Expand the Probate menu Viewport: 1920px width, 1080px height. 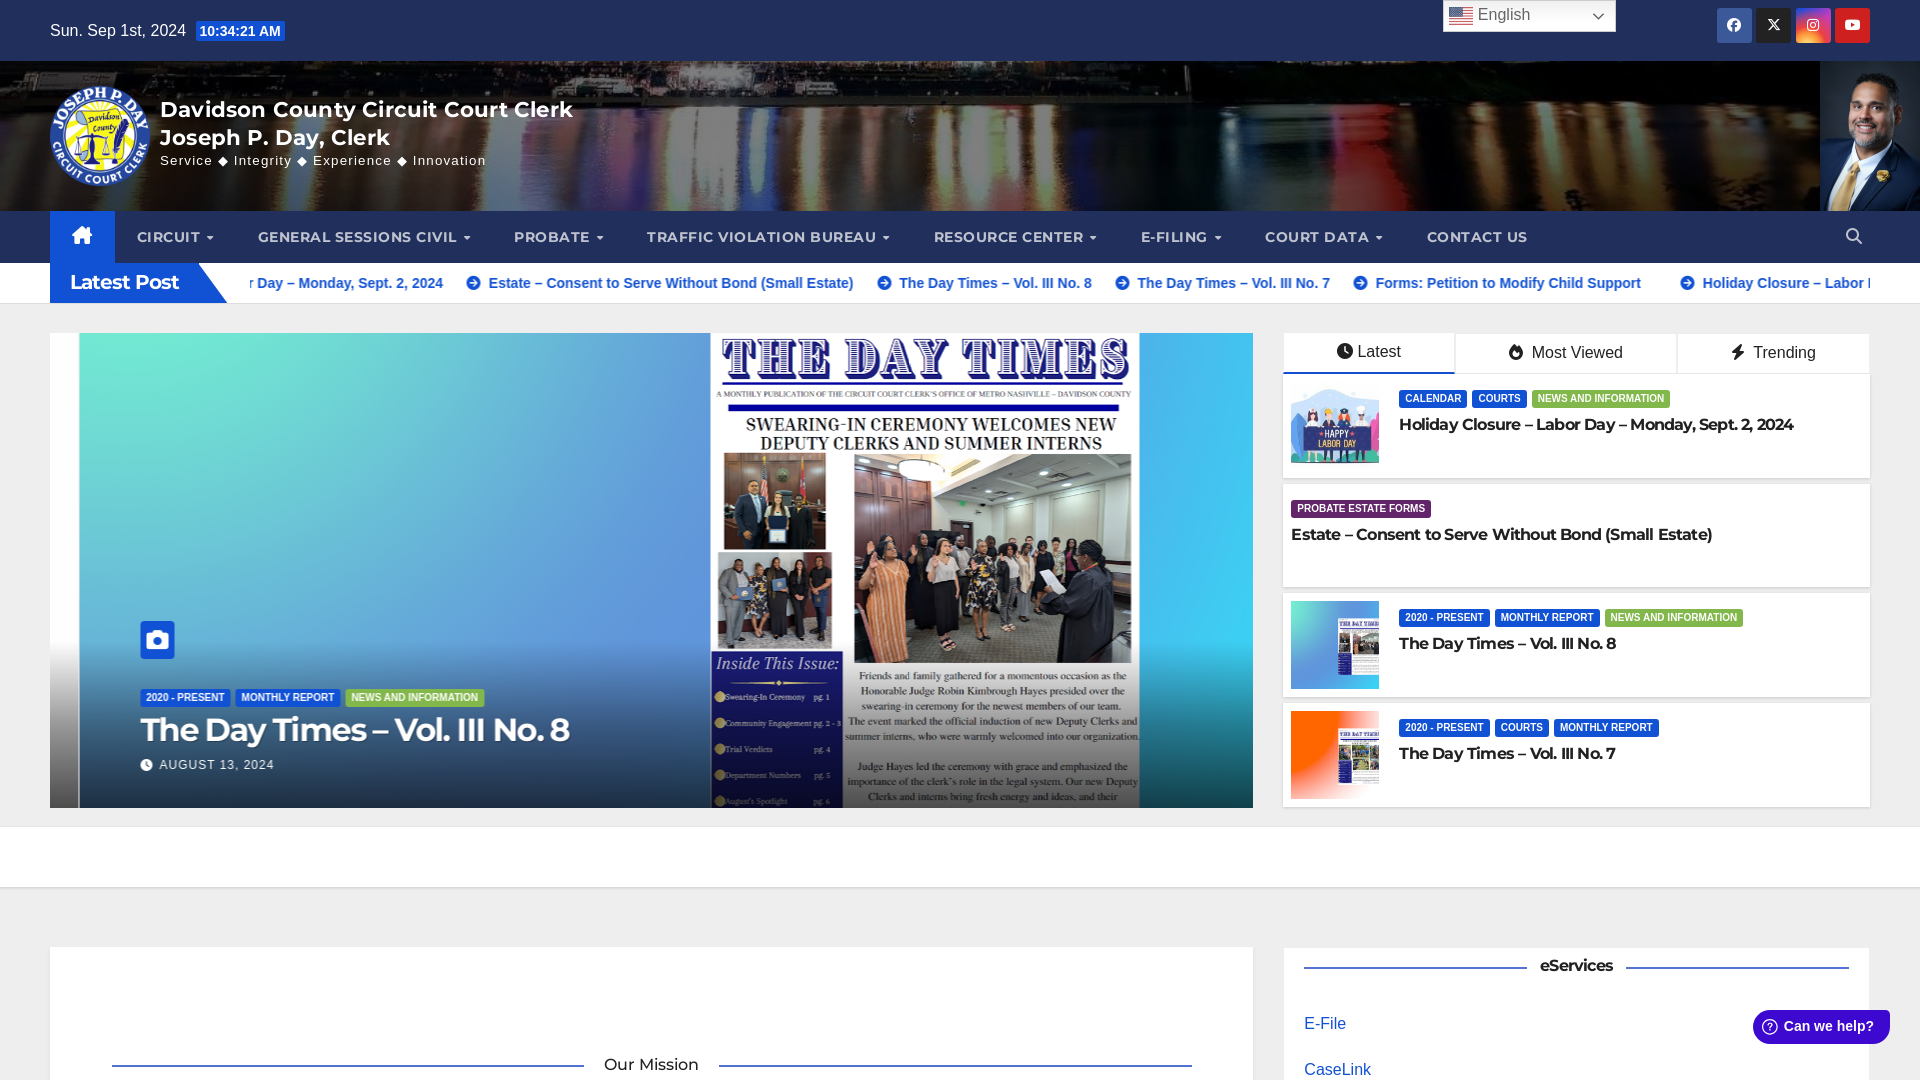click(x=558, y=237)
